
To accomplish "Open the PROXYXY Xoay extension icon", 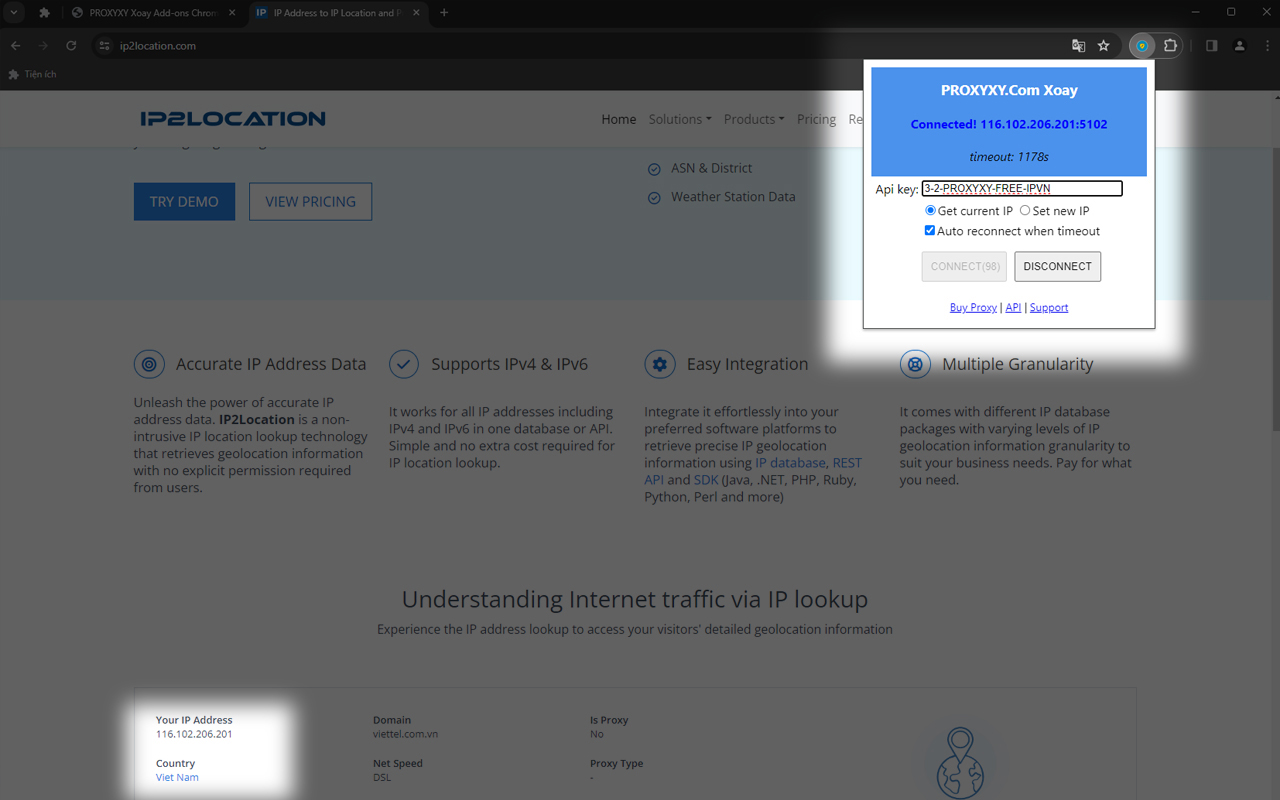I will (x=1141, y=45).
